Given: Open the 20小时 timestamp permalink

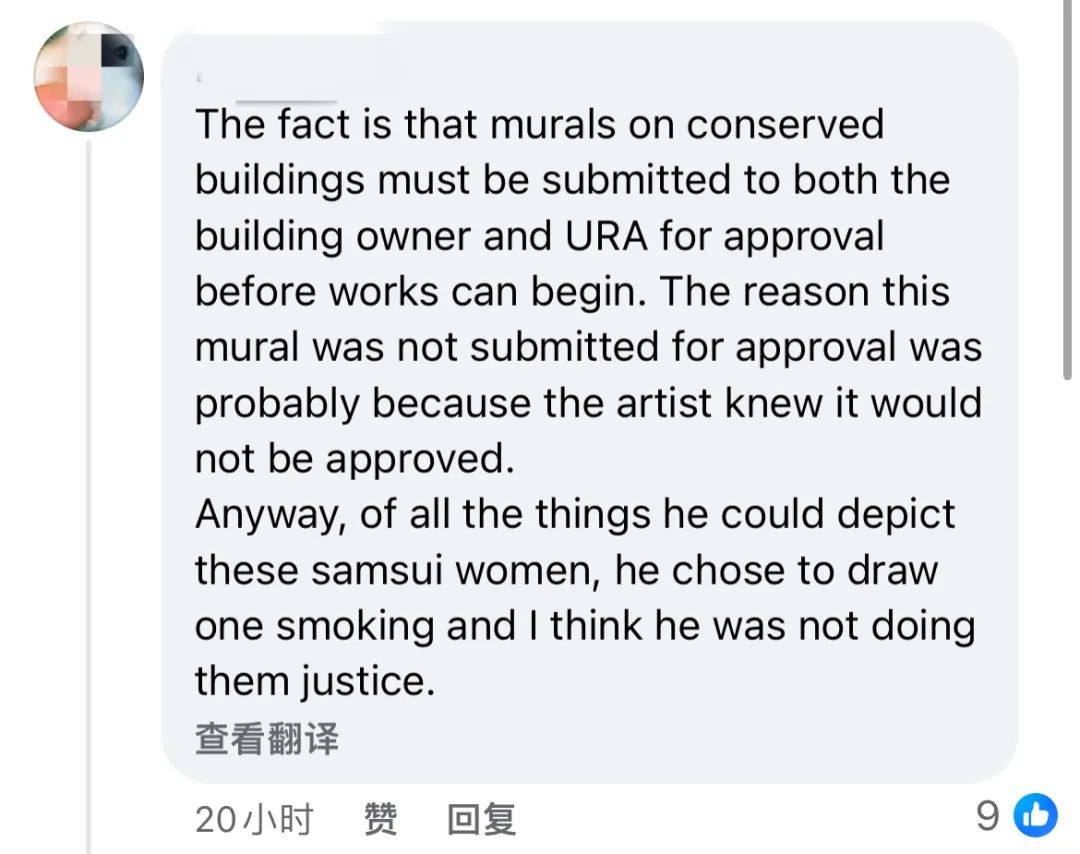Looking at the screenshot, I should pyautogui.click(x=254, y=819).
